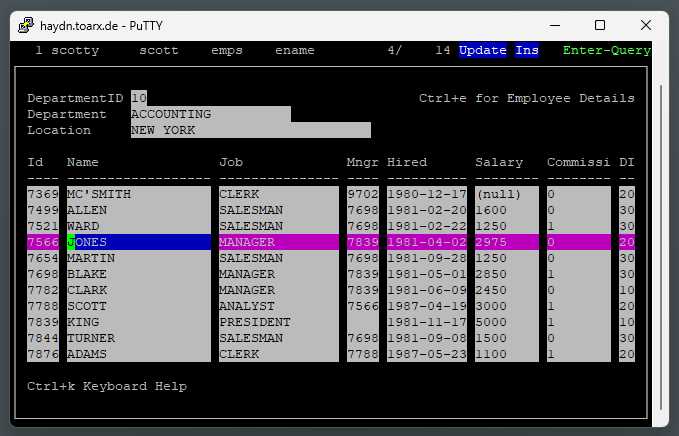The height and width of the screenshot is (436, 679).
Task: Click employee Id cell 7876
Action: [43, 354]
